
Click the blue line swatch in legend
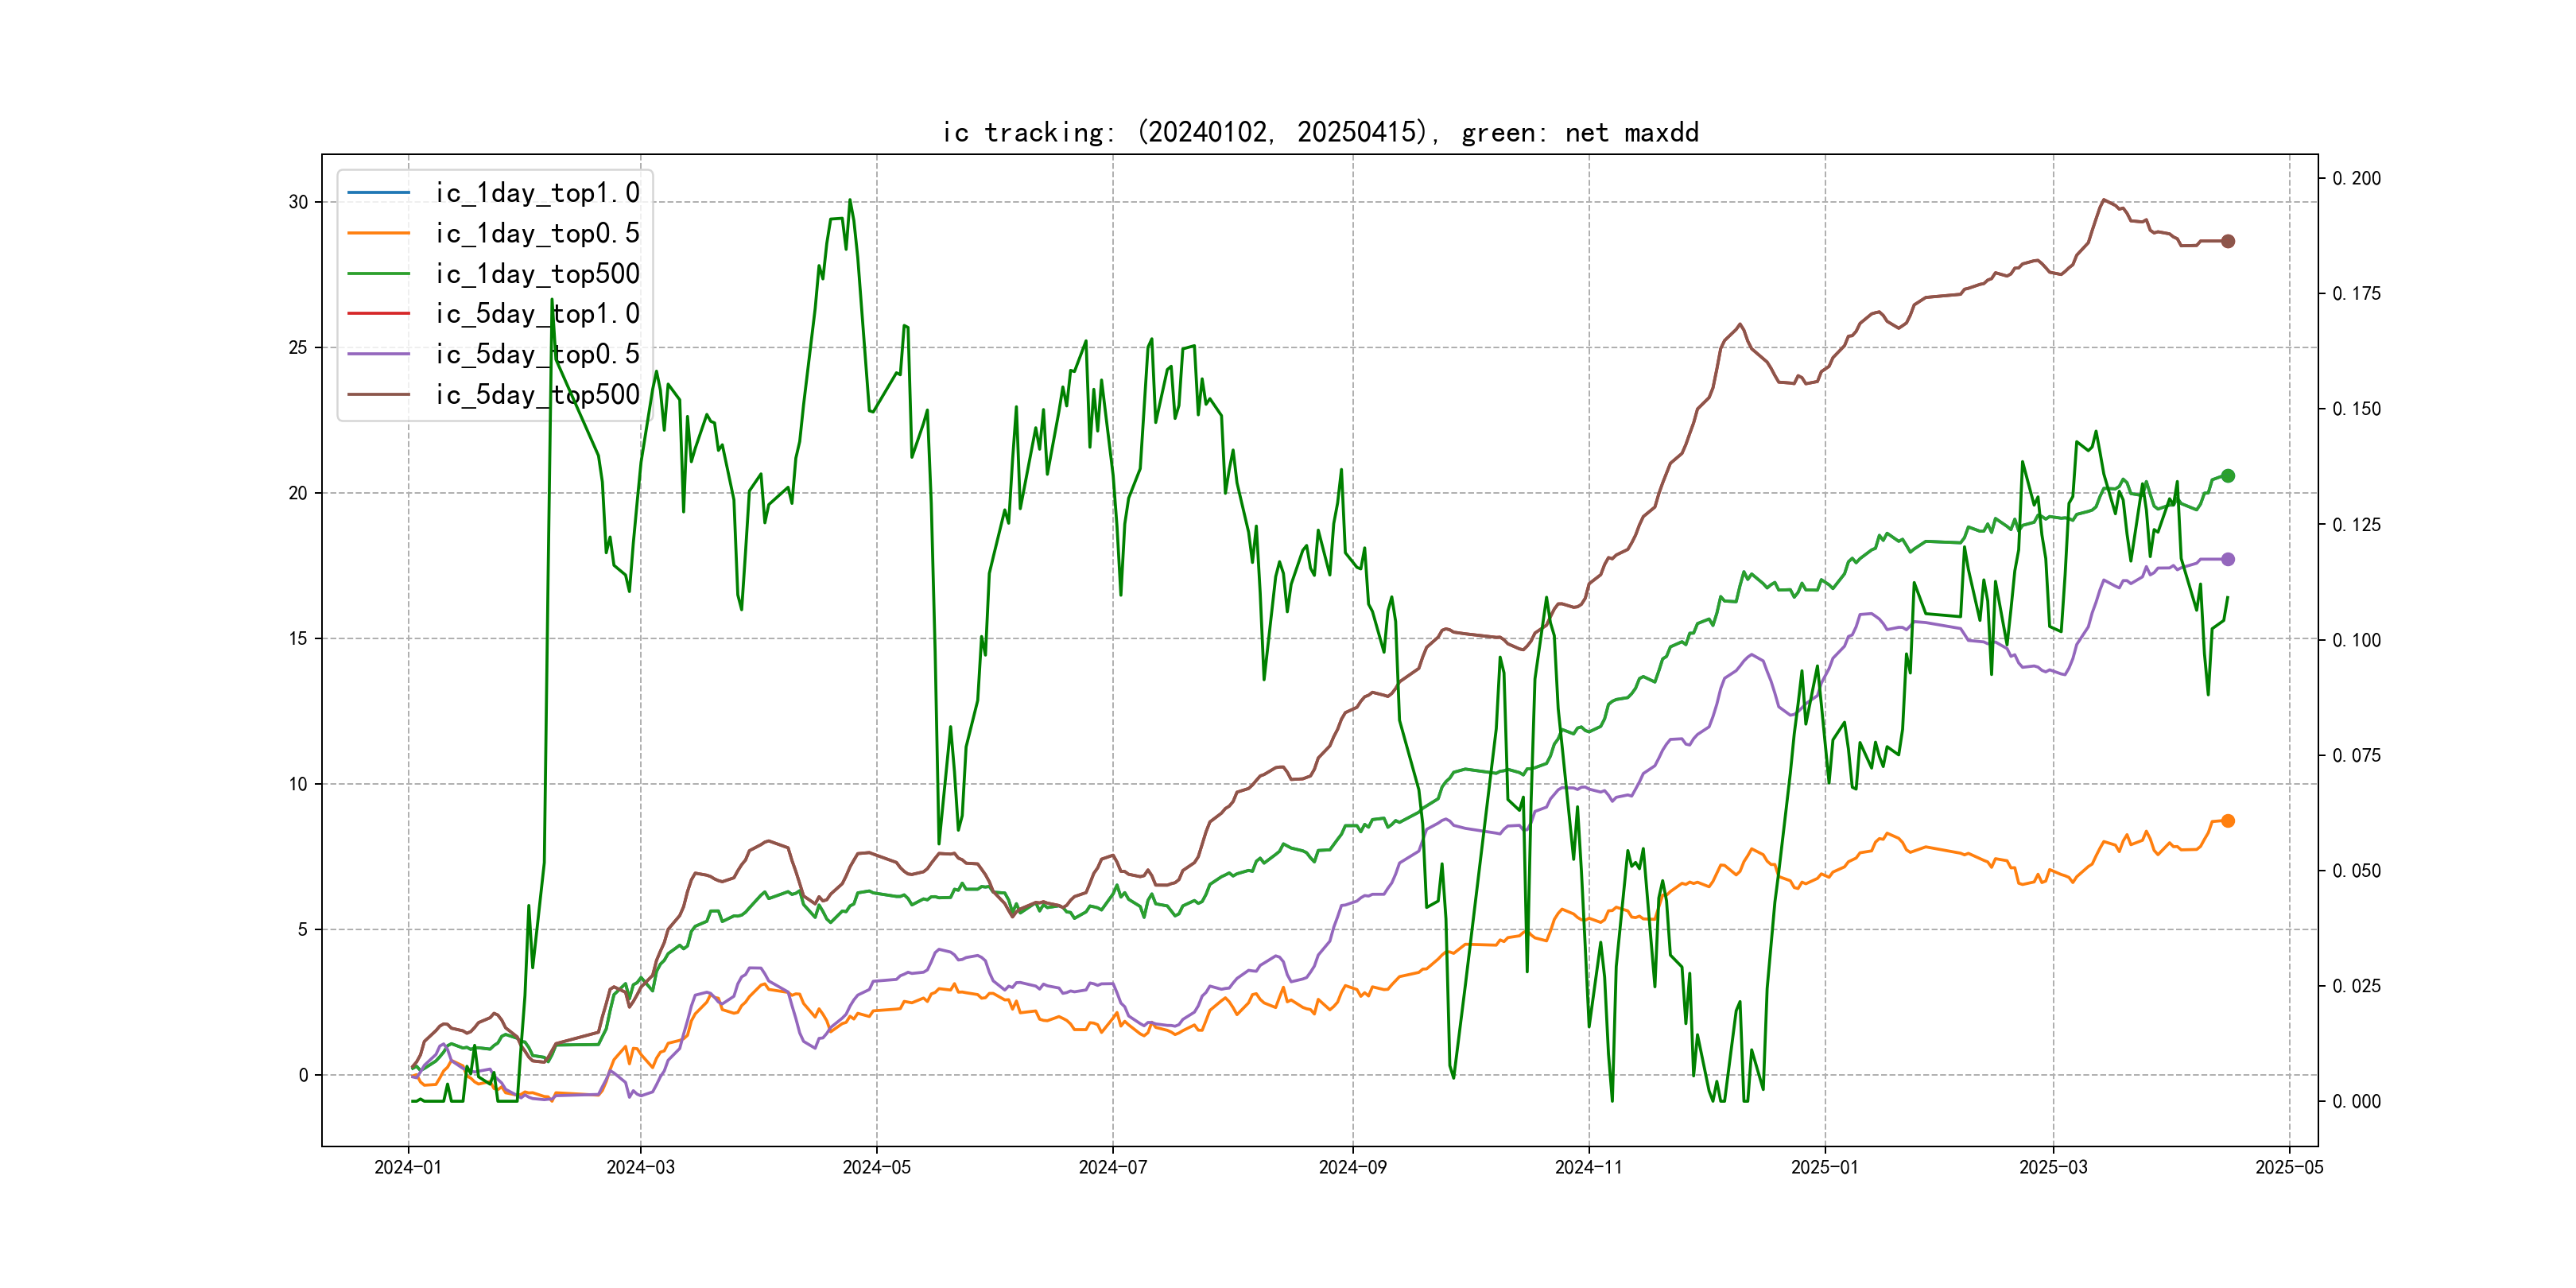coord(379,193)
